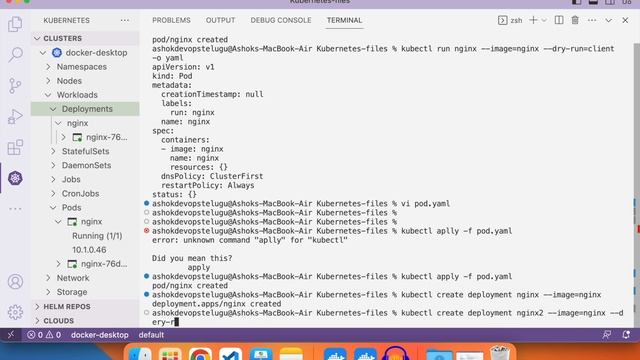Toggle primary side bar layout icon in title bar

coord(576,2)
